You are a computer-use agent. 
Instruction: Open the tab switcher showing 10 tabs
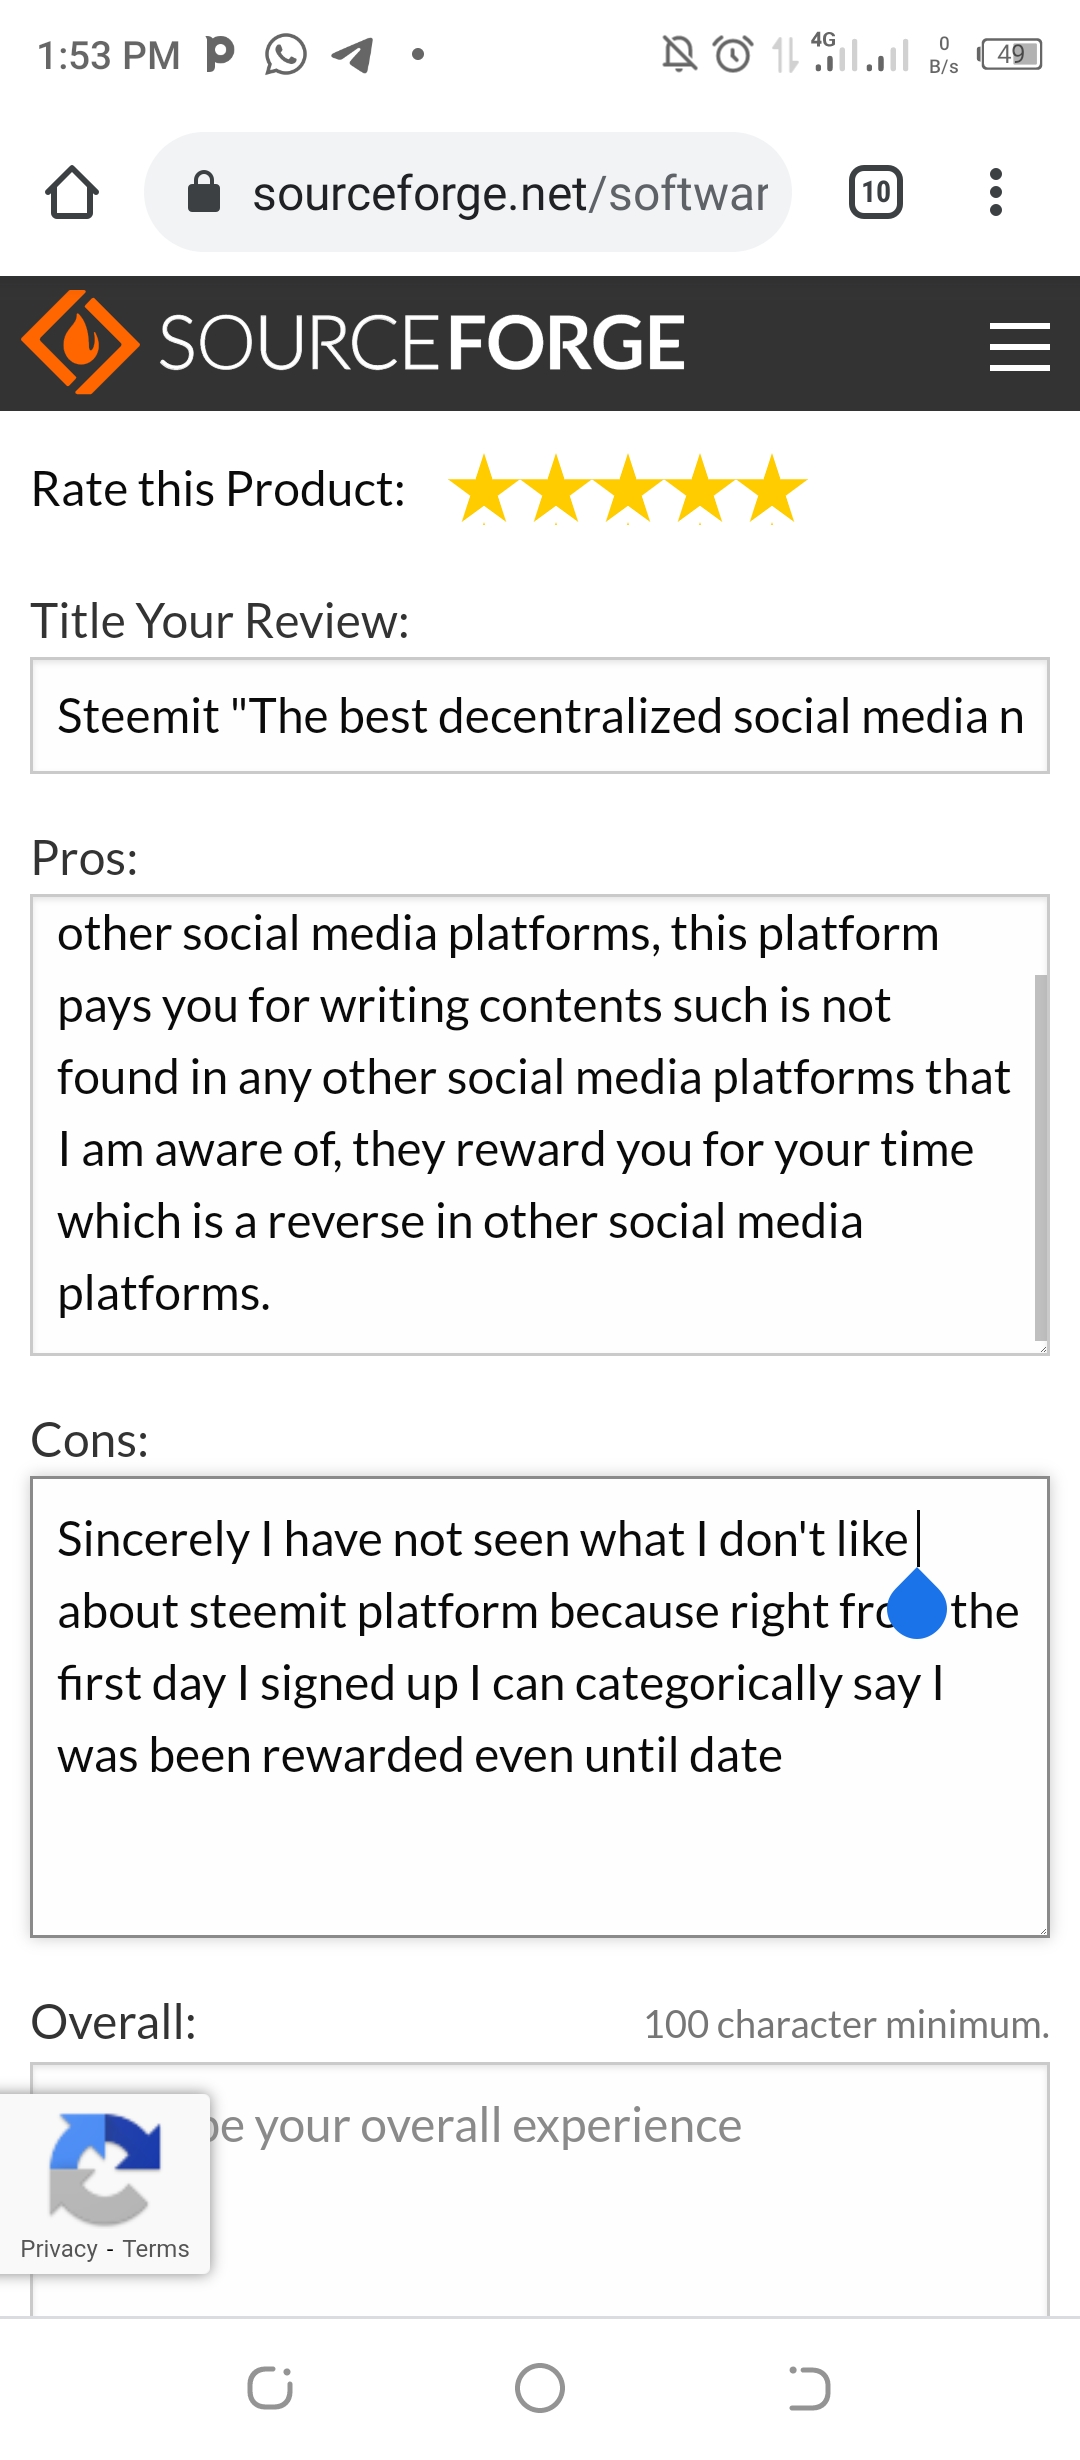(876, 192)
